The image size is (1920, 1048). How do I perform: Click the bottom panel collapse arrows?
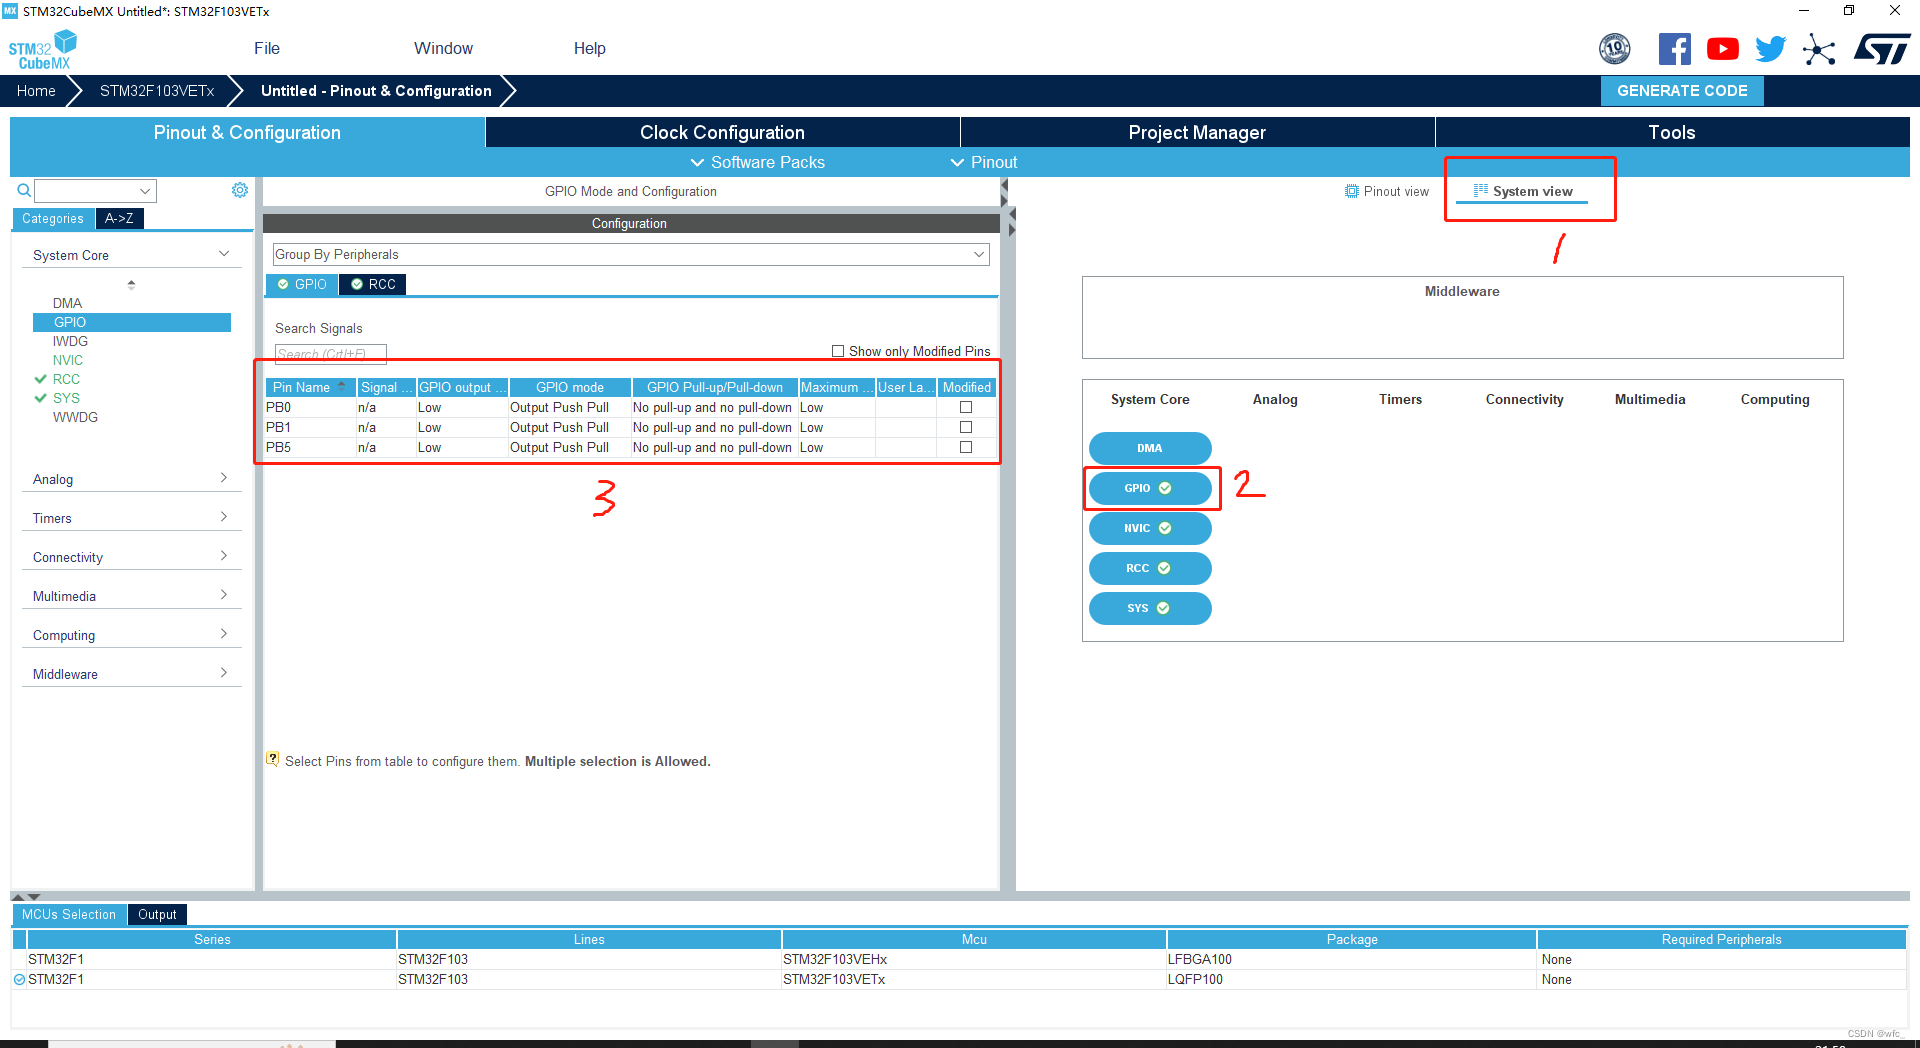(26, 897)
